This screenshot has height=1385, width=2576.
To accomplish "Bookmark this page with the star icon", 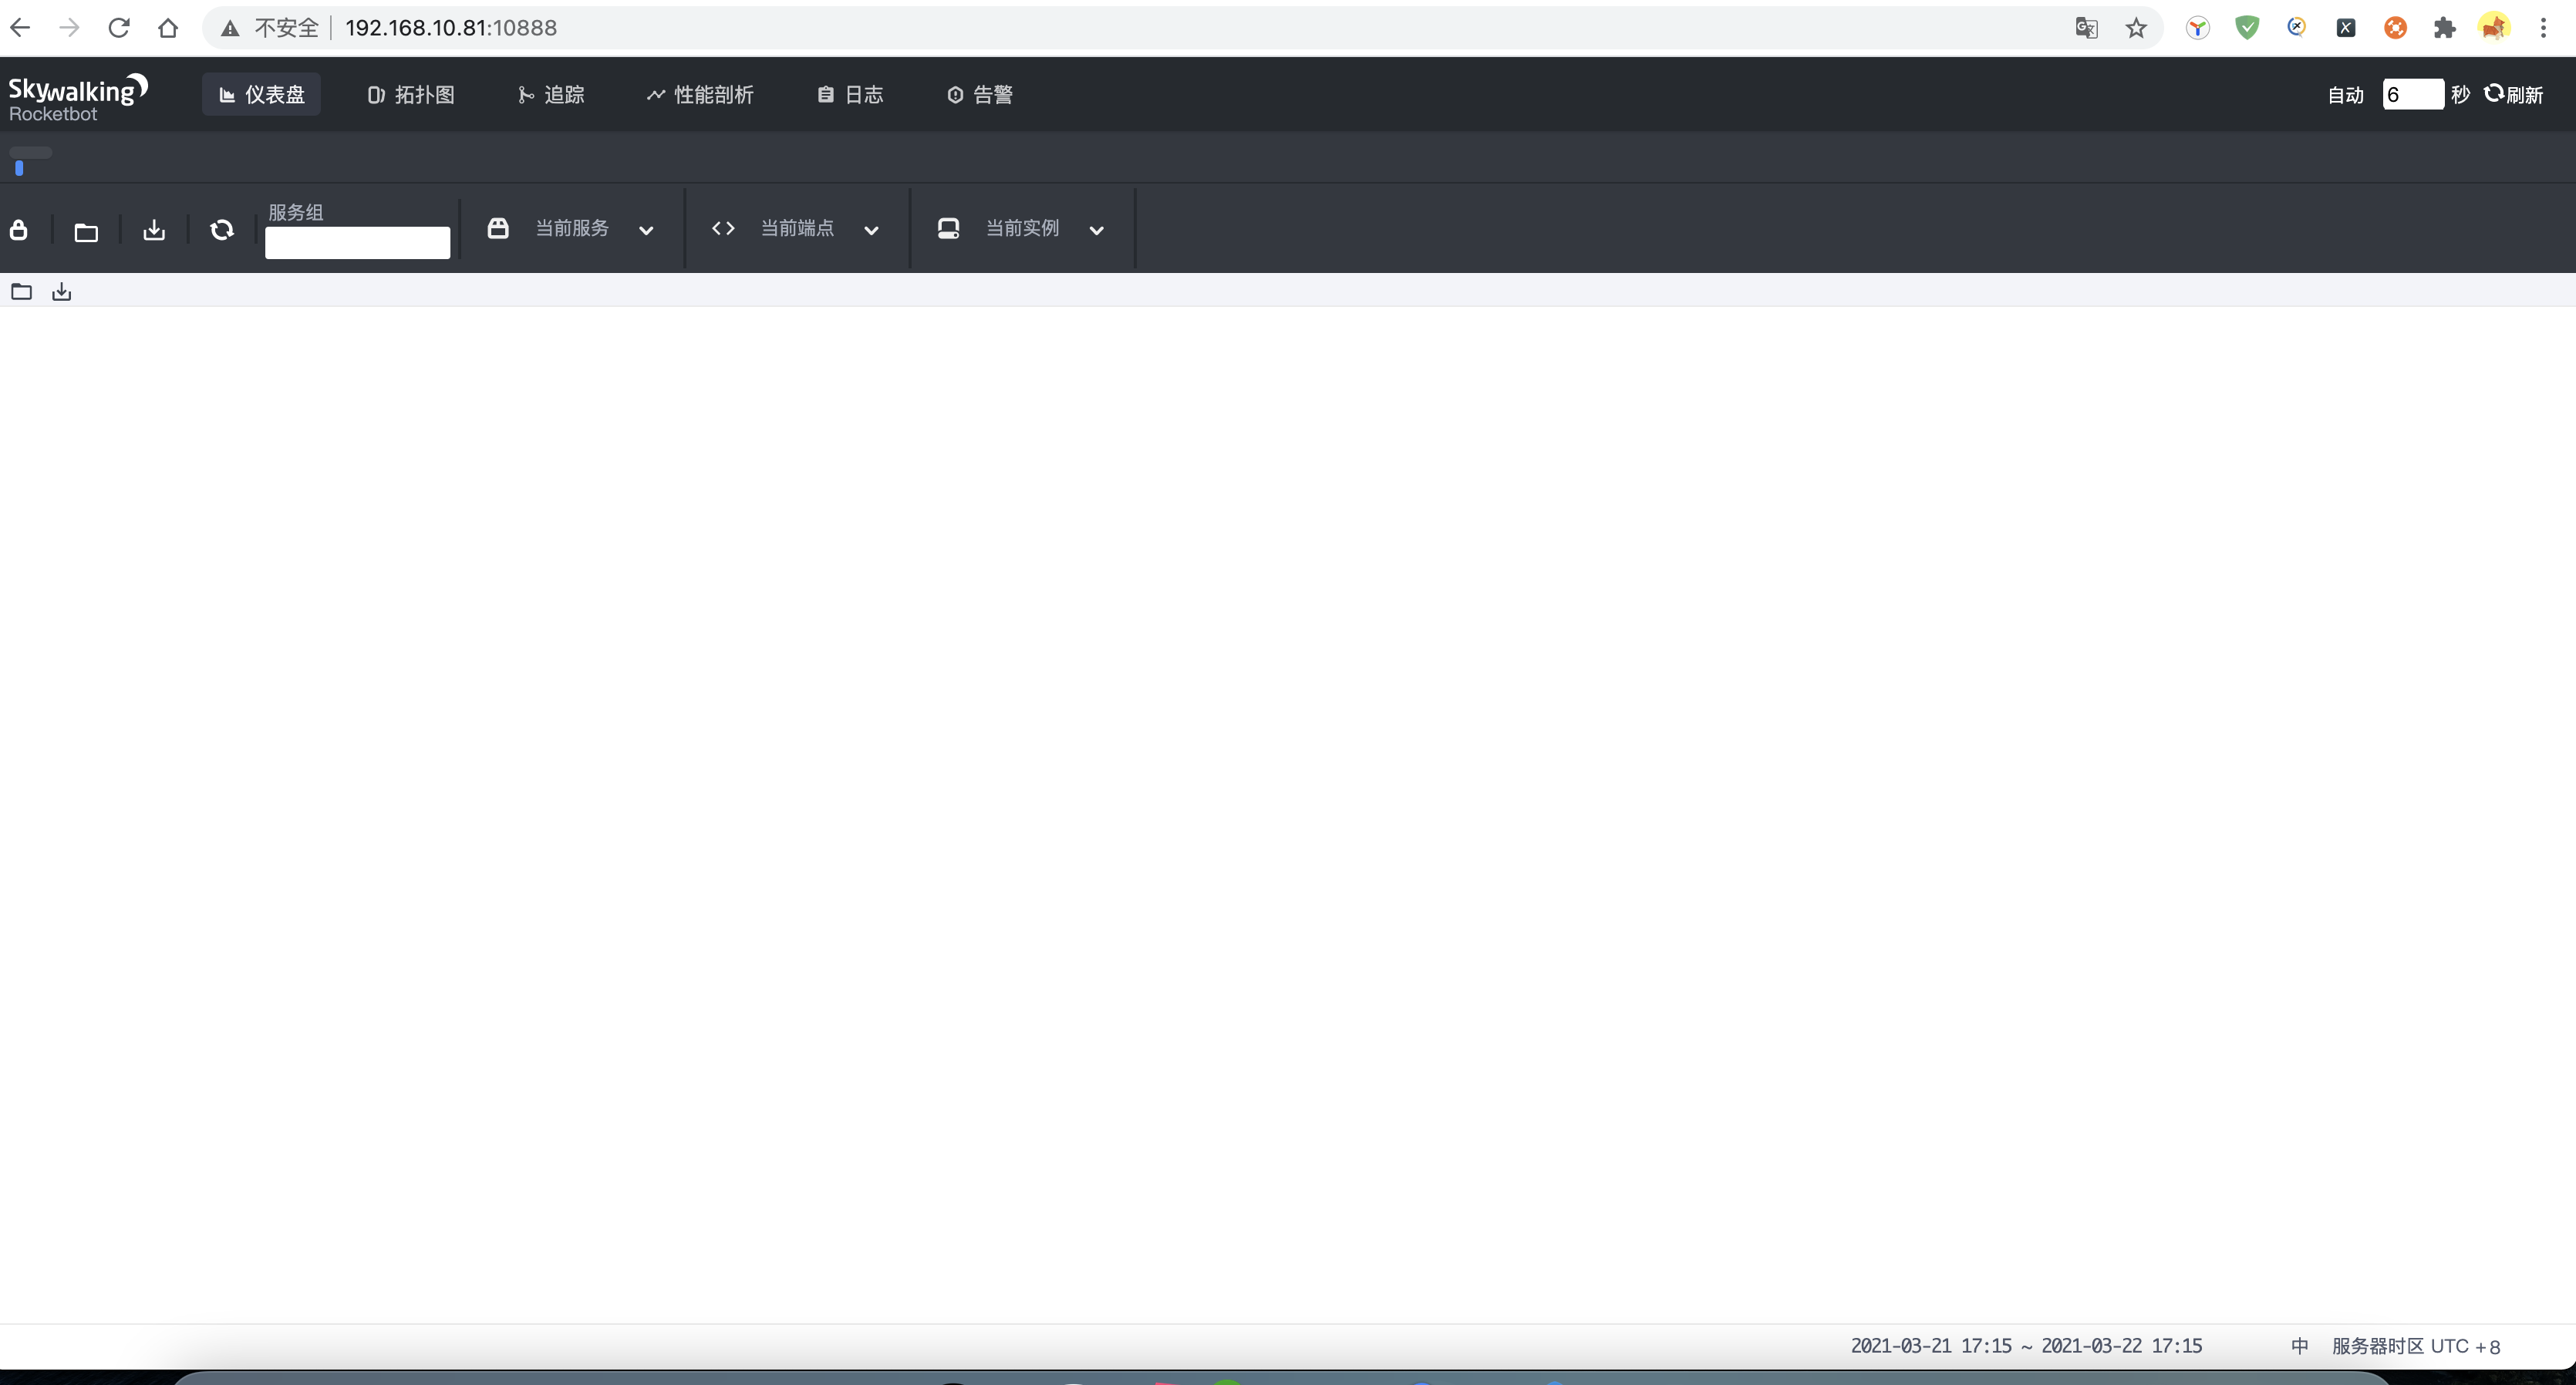I will (2136, 28).
